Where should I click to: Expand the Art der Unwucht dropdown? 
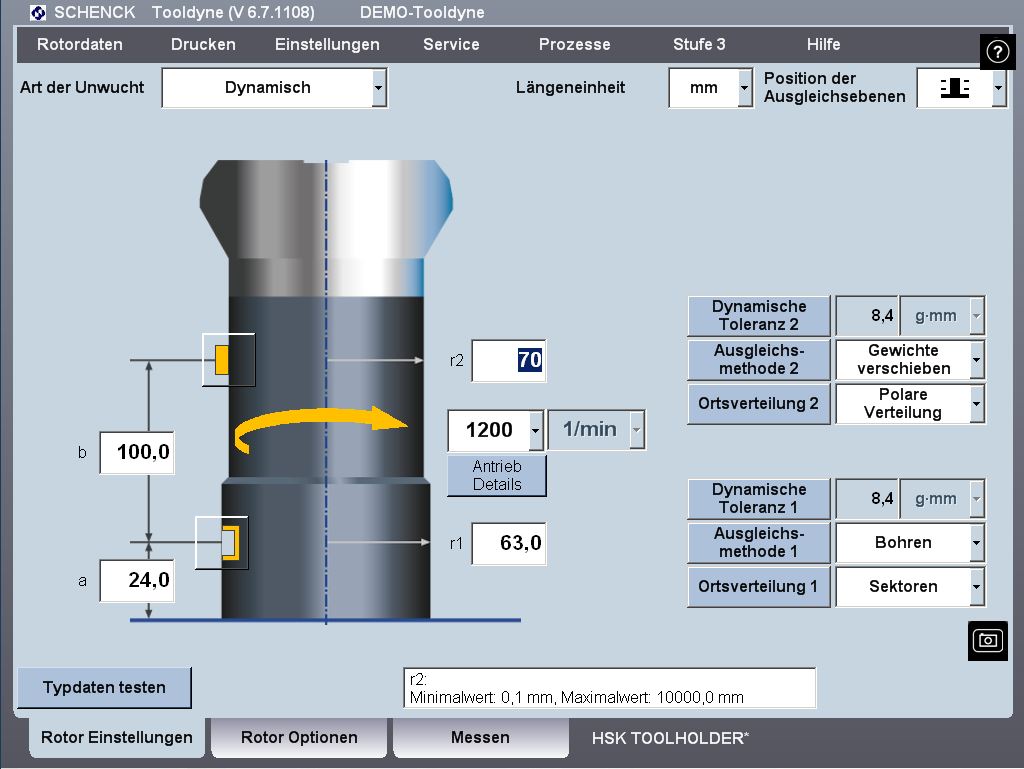click(x=378, y=88)
